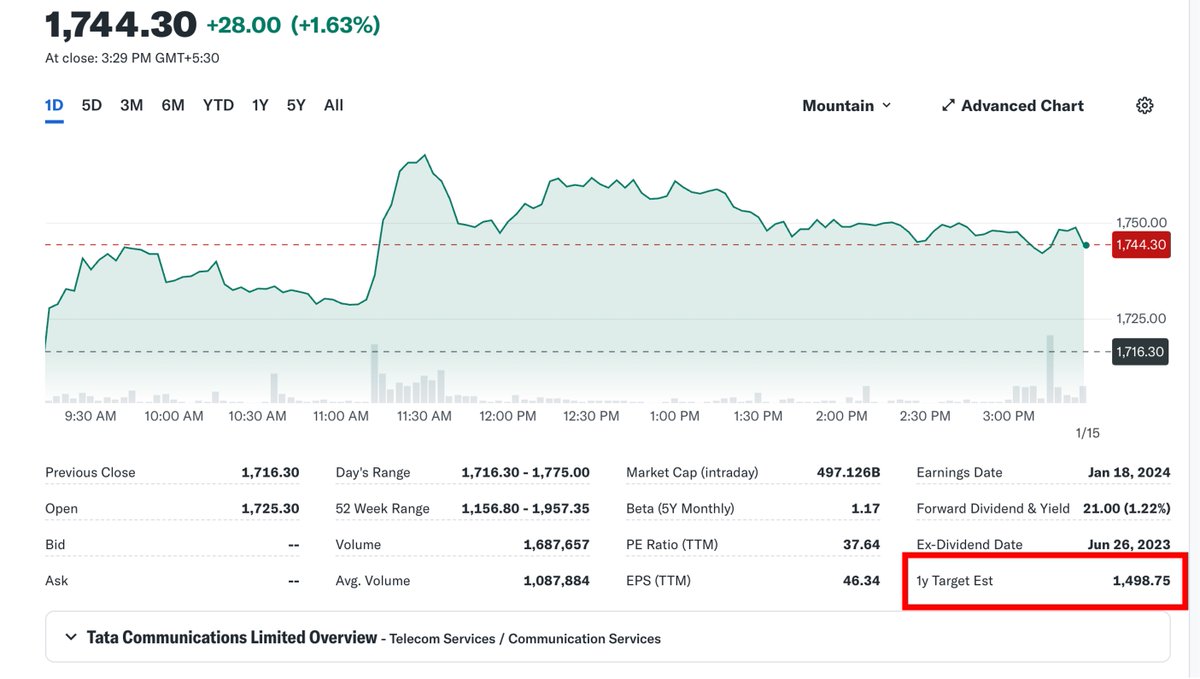Click the Bid label

55,544
